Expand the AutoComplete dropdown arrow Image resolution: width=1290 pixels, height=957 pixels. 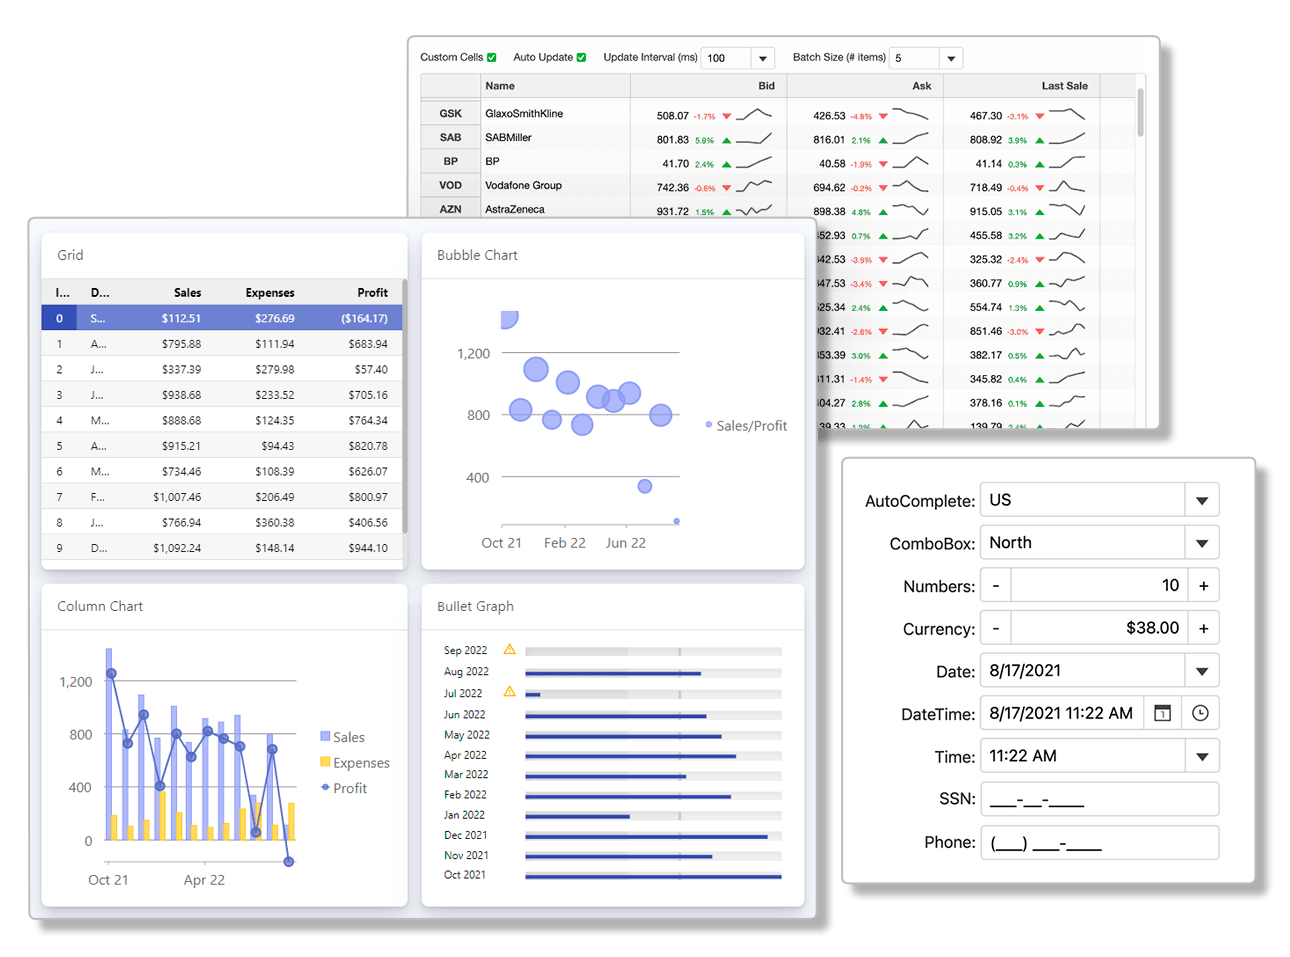pyautogui.click(x=1202, y=500)
